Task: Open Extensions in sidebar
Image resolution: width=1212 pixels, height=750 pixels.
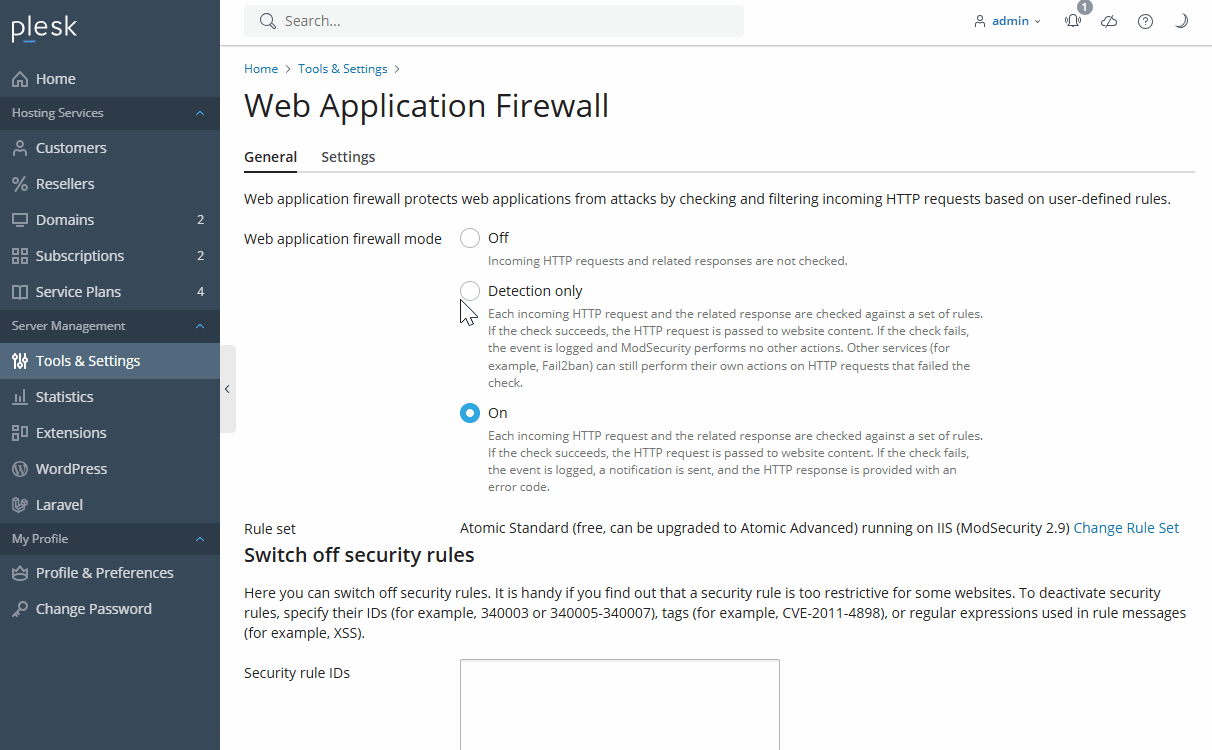Action: (110, 433)
